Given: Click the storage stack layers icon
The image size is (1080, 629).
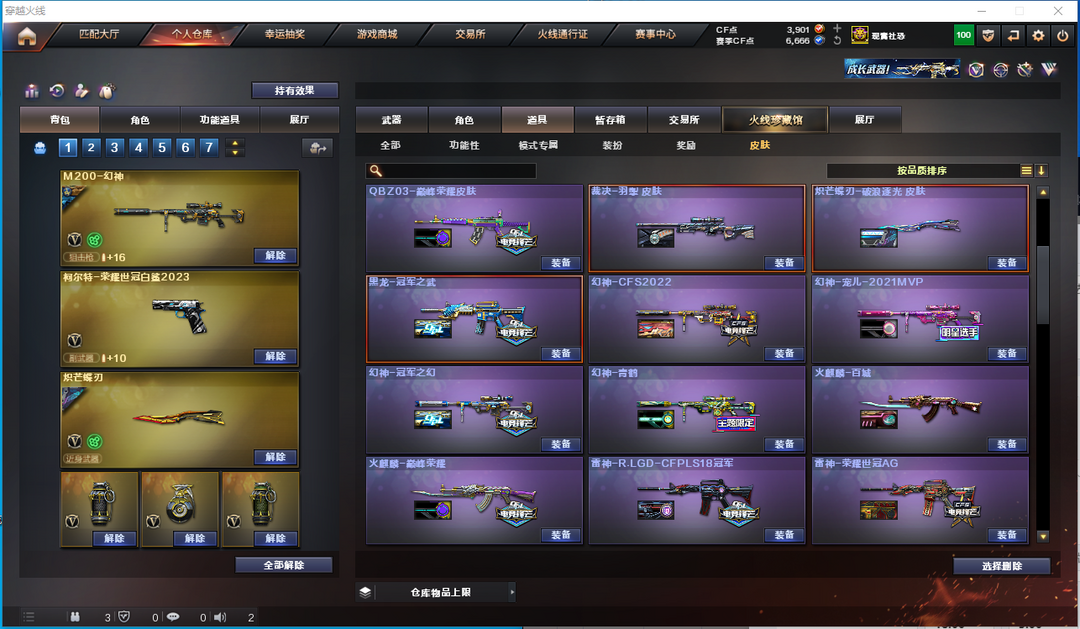Looking at the screenshot, I should (x=366, y=592).
